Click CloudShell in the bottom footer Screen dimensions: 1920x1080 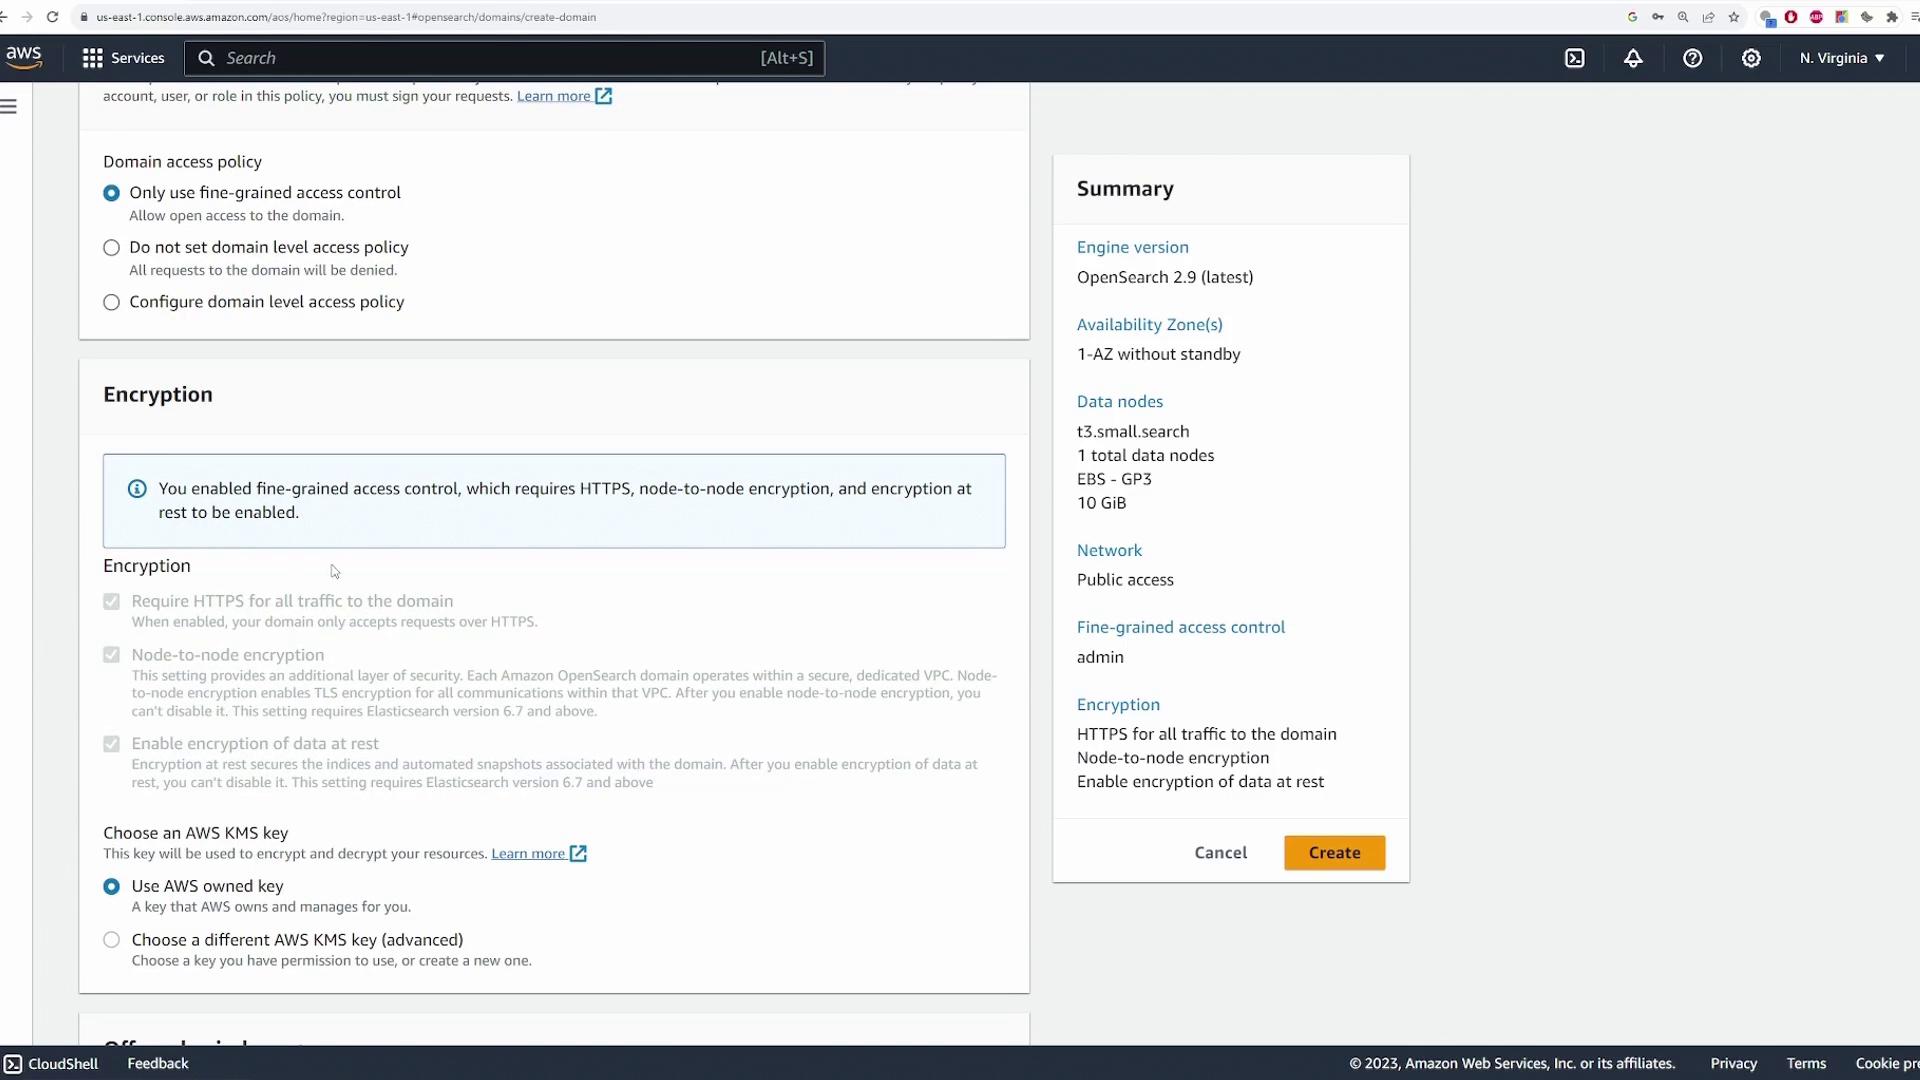click(52, 1063)
